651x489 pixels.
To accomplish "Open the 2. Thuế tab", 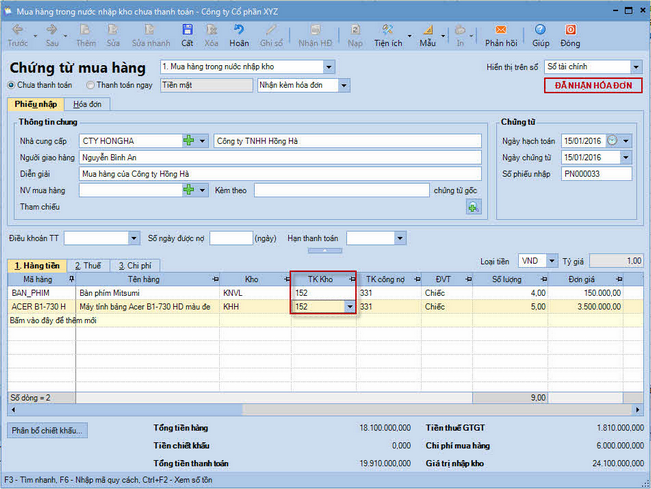I will click(88, 266).
